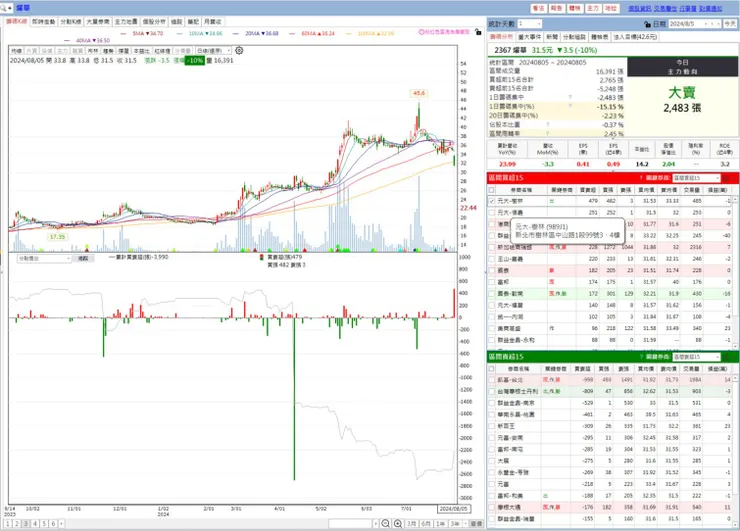Toggle checkbox for 元大-復興 buyer row
The width and height of the screenshot is (740, 531).
pos(492,212)
